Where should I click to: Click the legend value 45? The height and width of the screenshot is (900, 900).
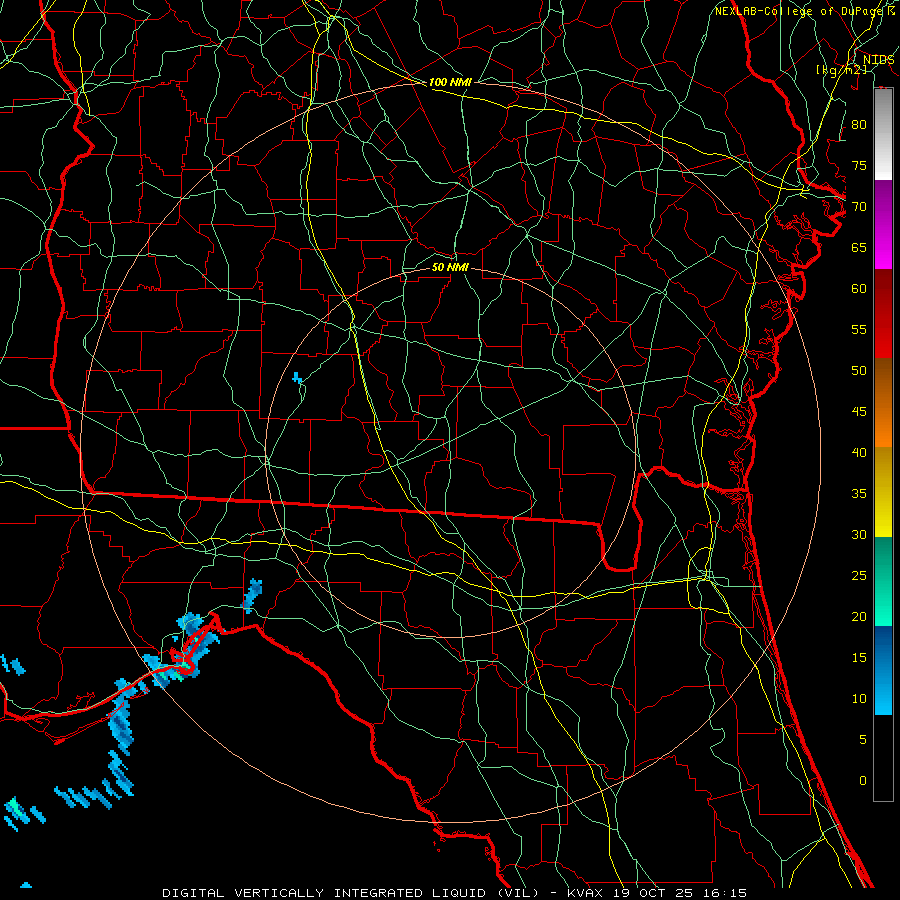pos(859,412)
